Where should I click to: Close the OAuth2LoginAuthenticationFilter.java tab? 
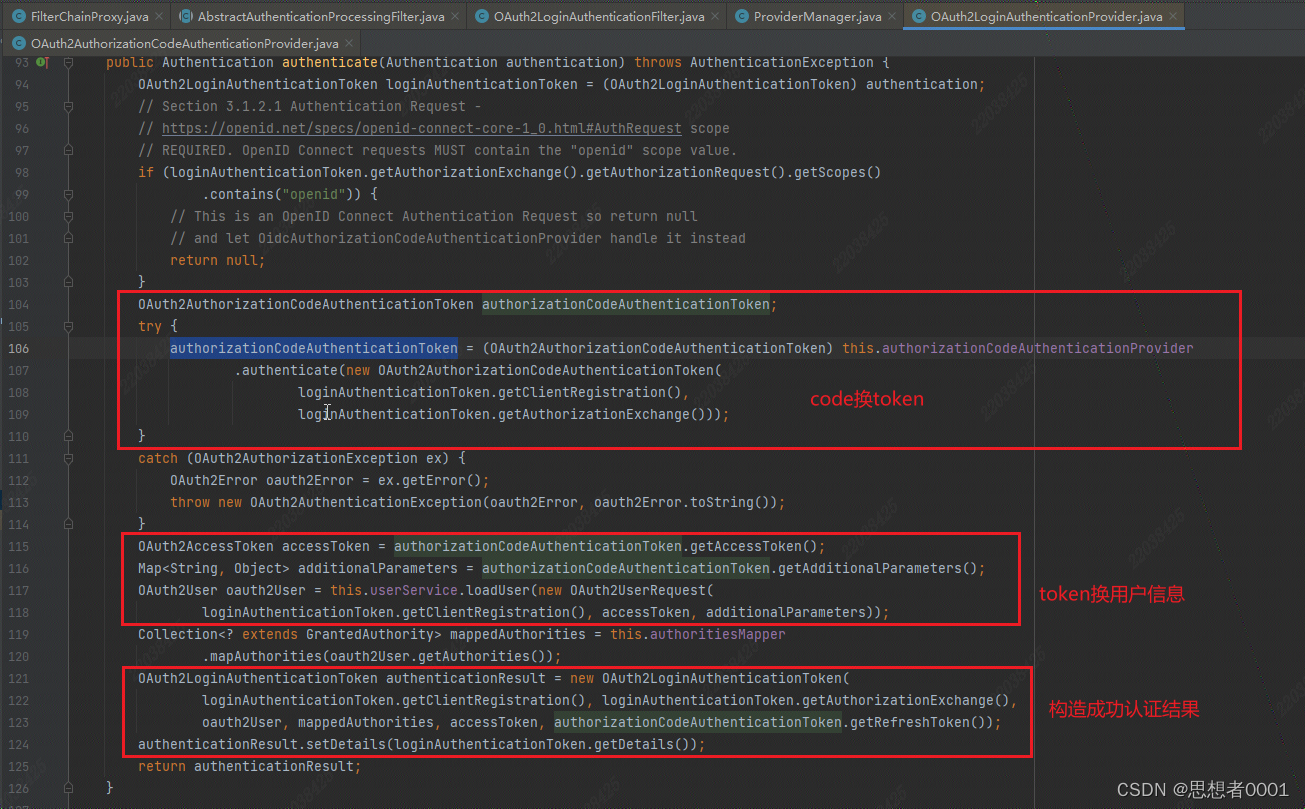pos(714,17)
